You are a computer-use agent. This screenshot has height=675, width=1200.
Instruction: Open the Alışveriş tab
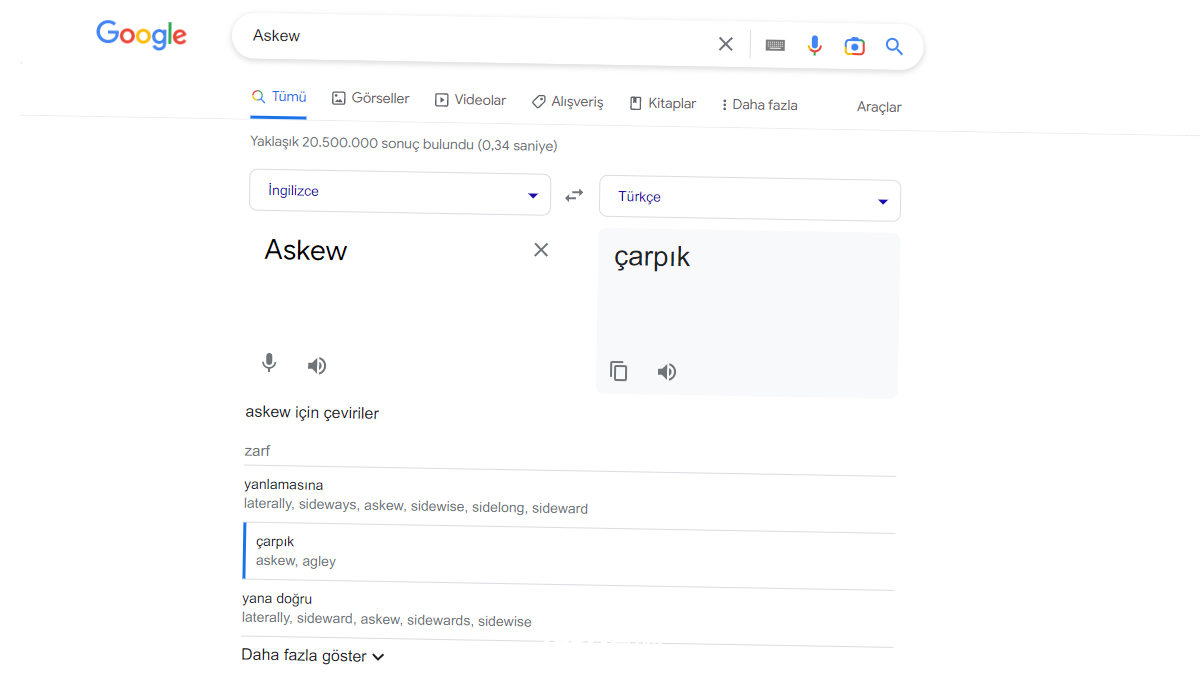(x=567, y=102)
